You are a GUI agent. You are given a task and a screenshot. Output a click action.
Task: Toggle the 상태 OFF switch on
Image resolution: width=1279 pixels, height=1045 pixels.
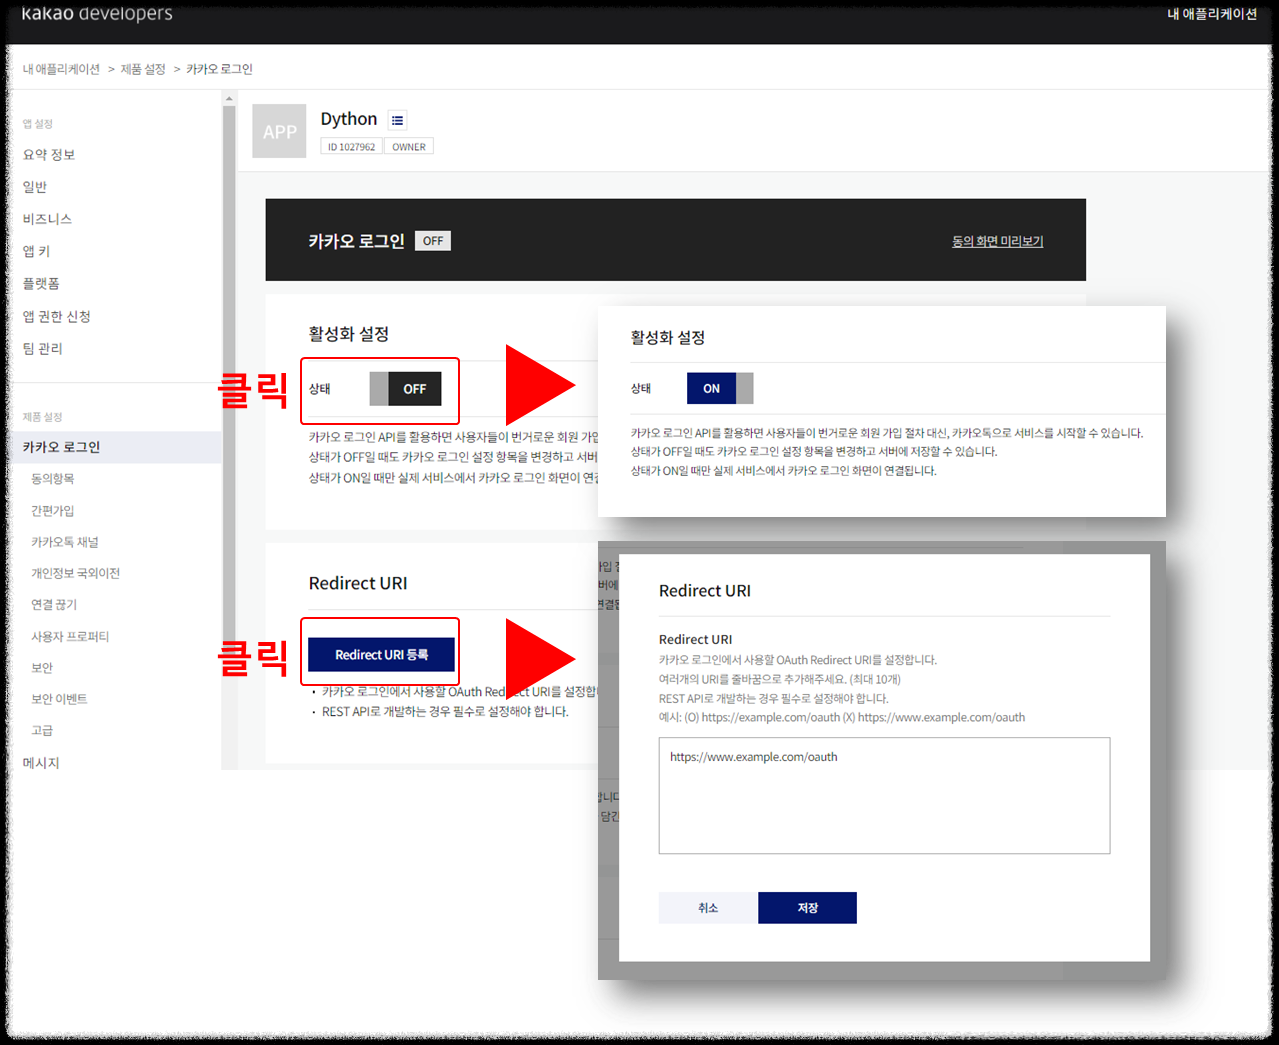[x=405, y=389]
